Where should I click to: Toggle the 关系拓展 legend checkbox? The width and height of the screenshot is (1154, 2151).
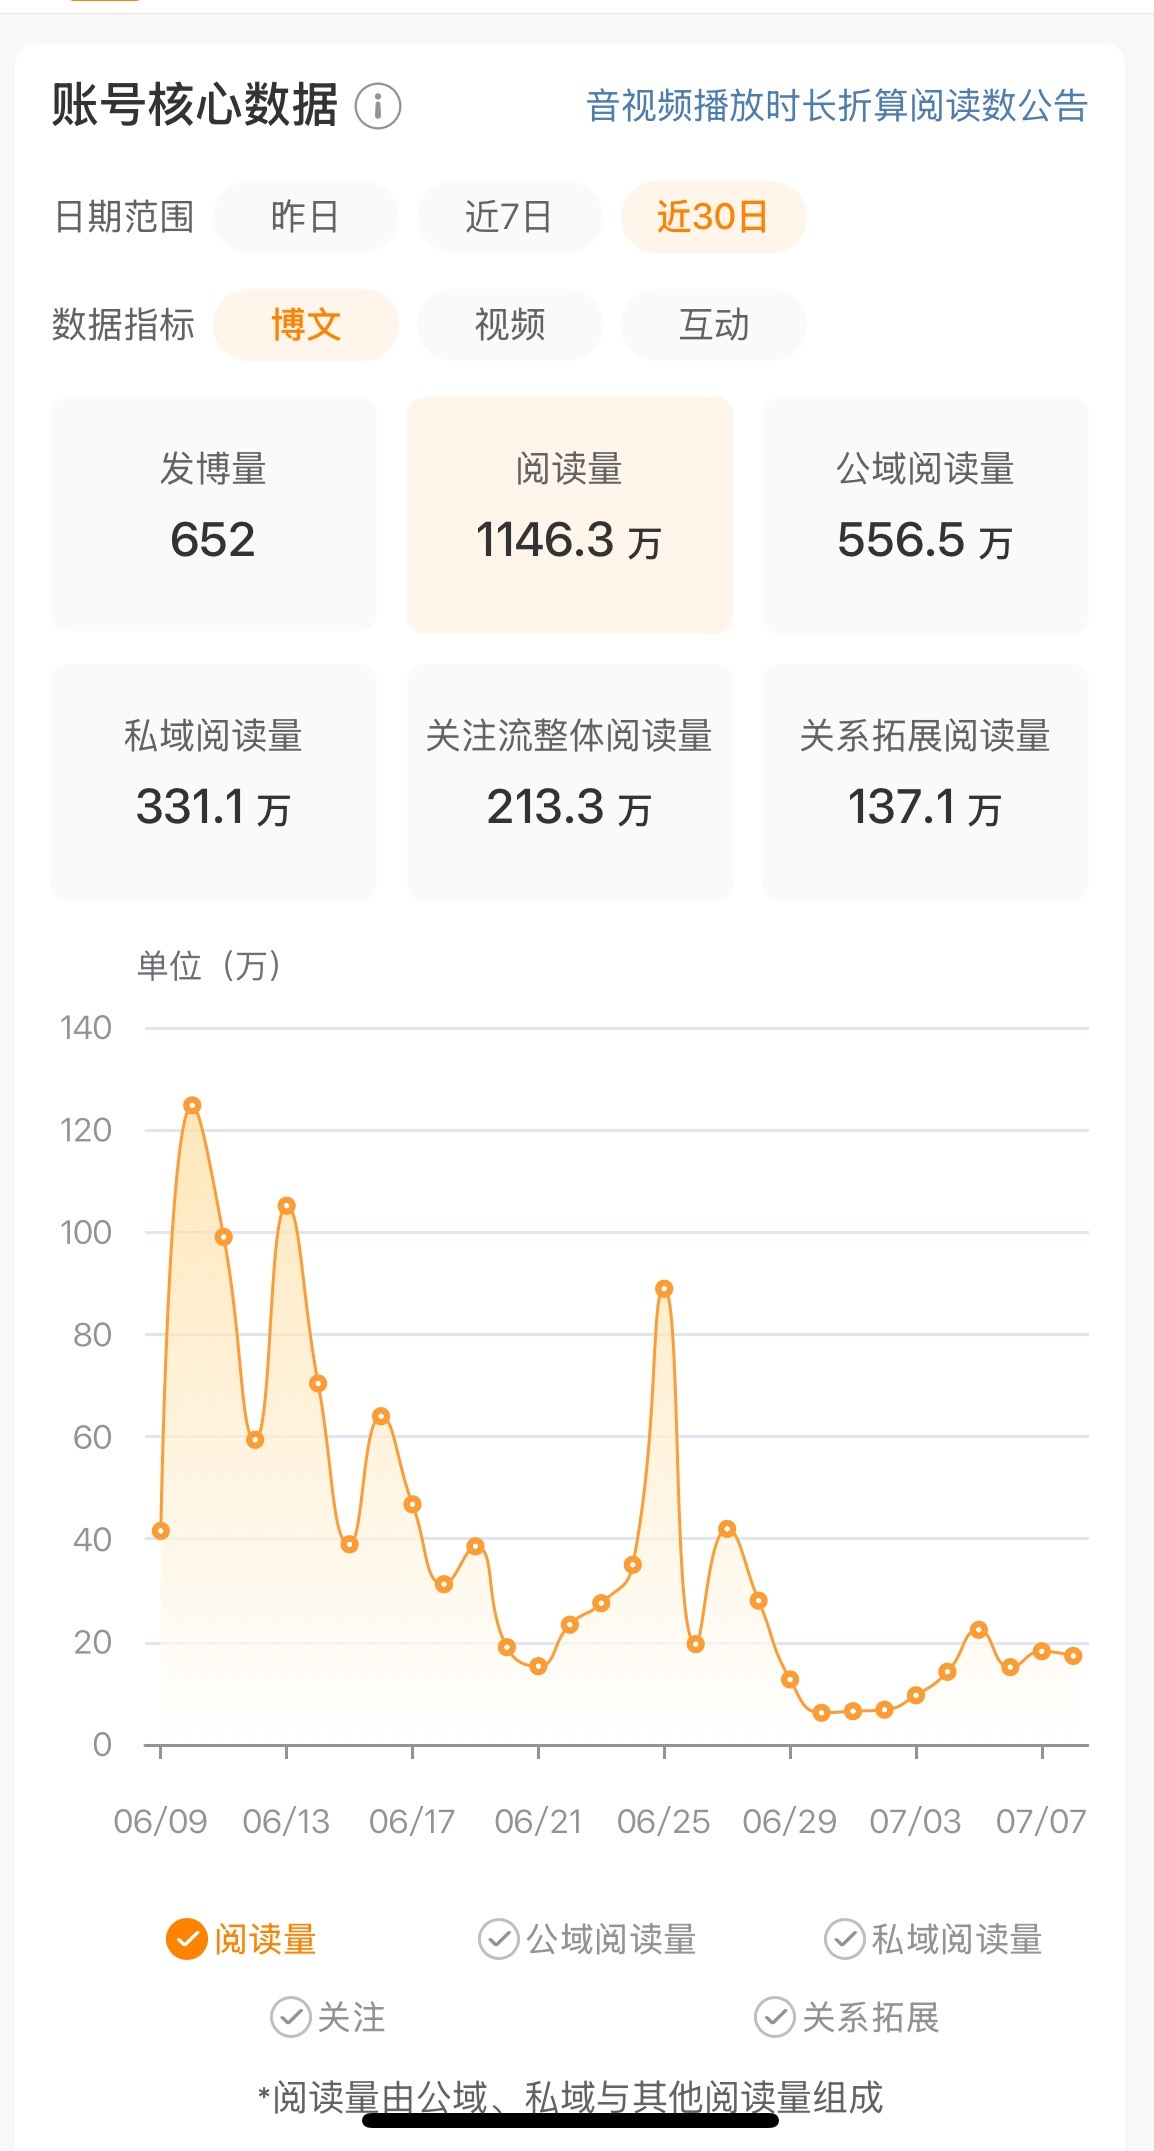coord(774,2017)
